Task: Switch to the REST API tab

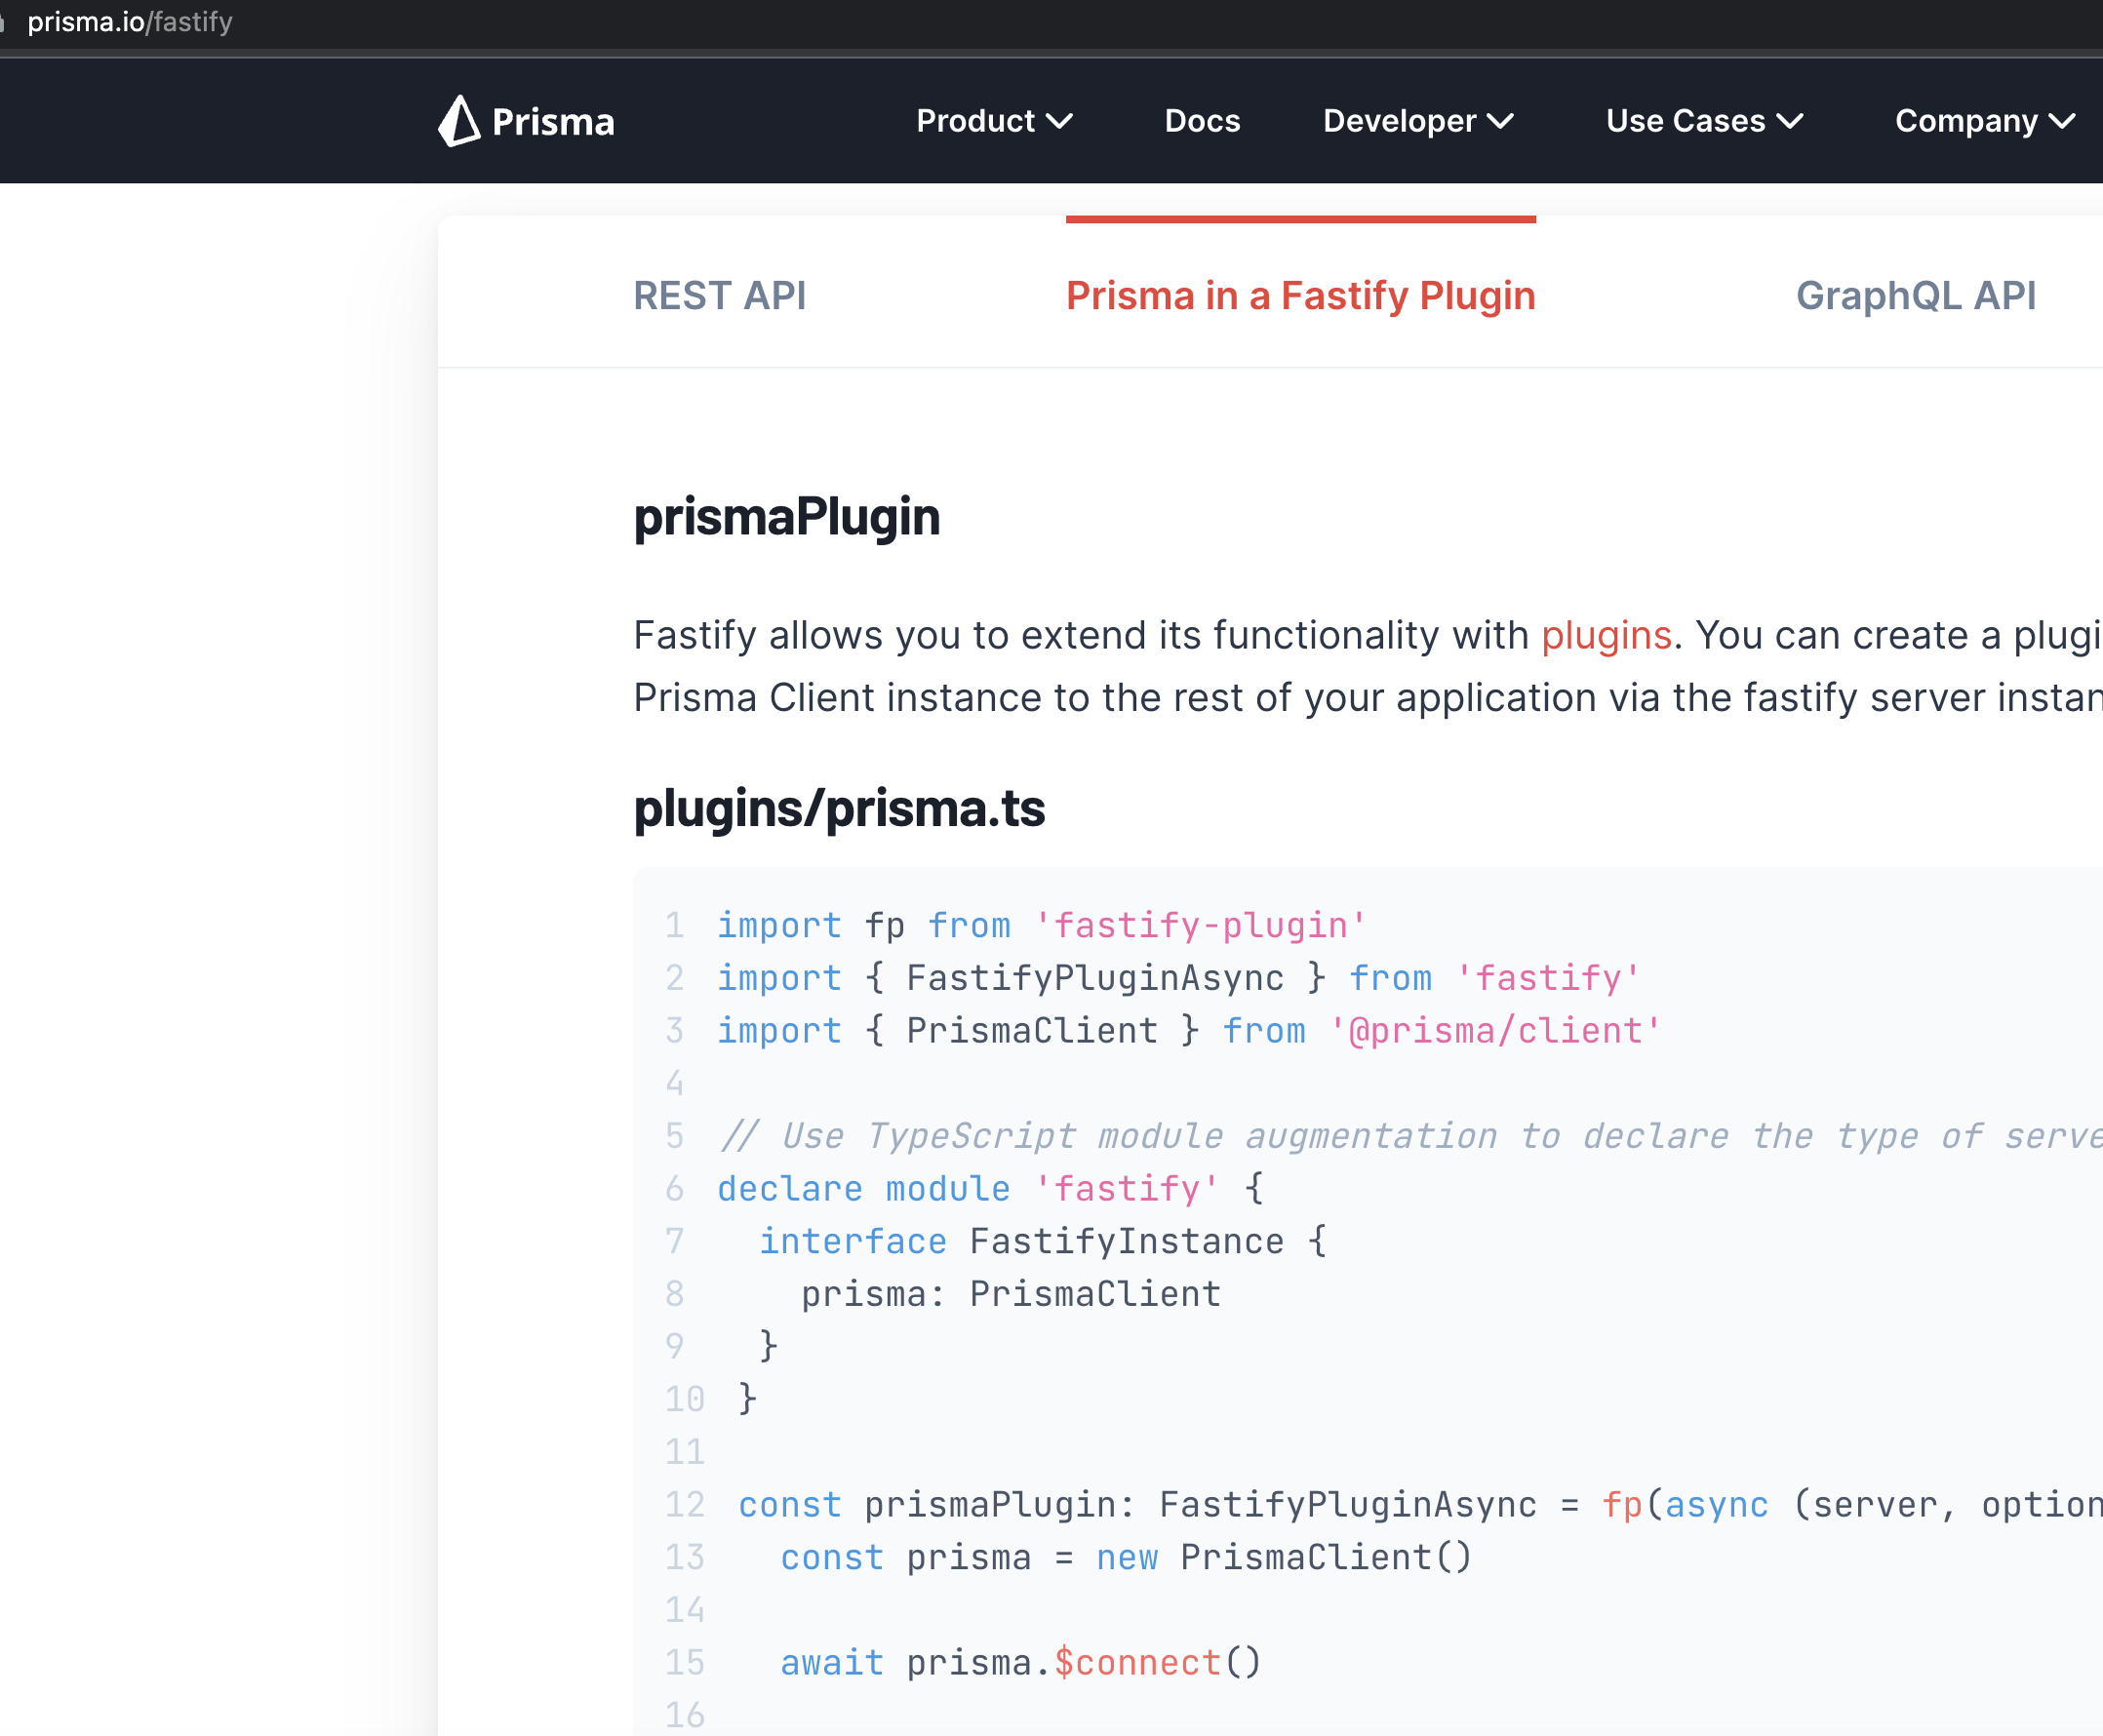Action: [719, 296]
